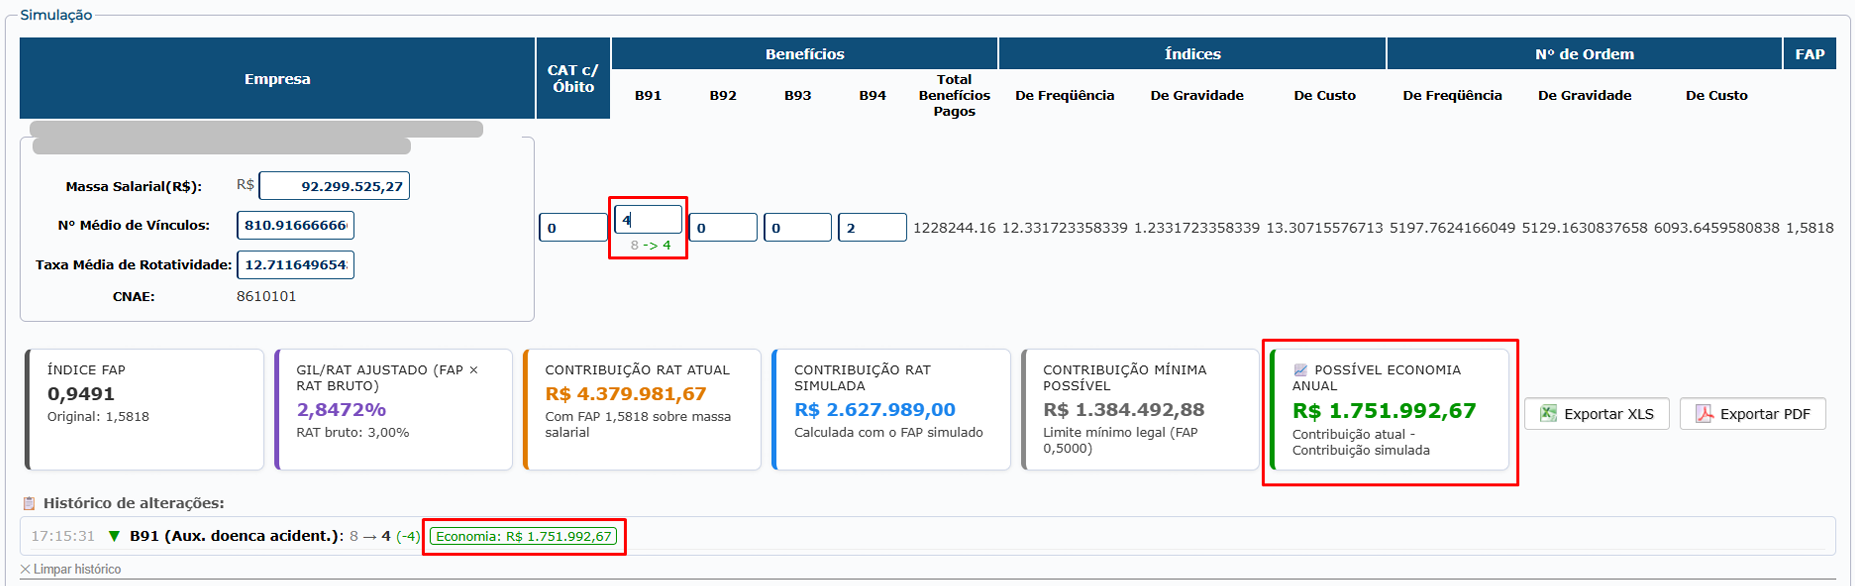
Task: Click the Total Benefícios Pagos subheader
Action: click(x=954, y=95)
